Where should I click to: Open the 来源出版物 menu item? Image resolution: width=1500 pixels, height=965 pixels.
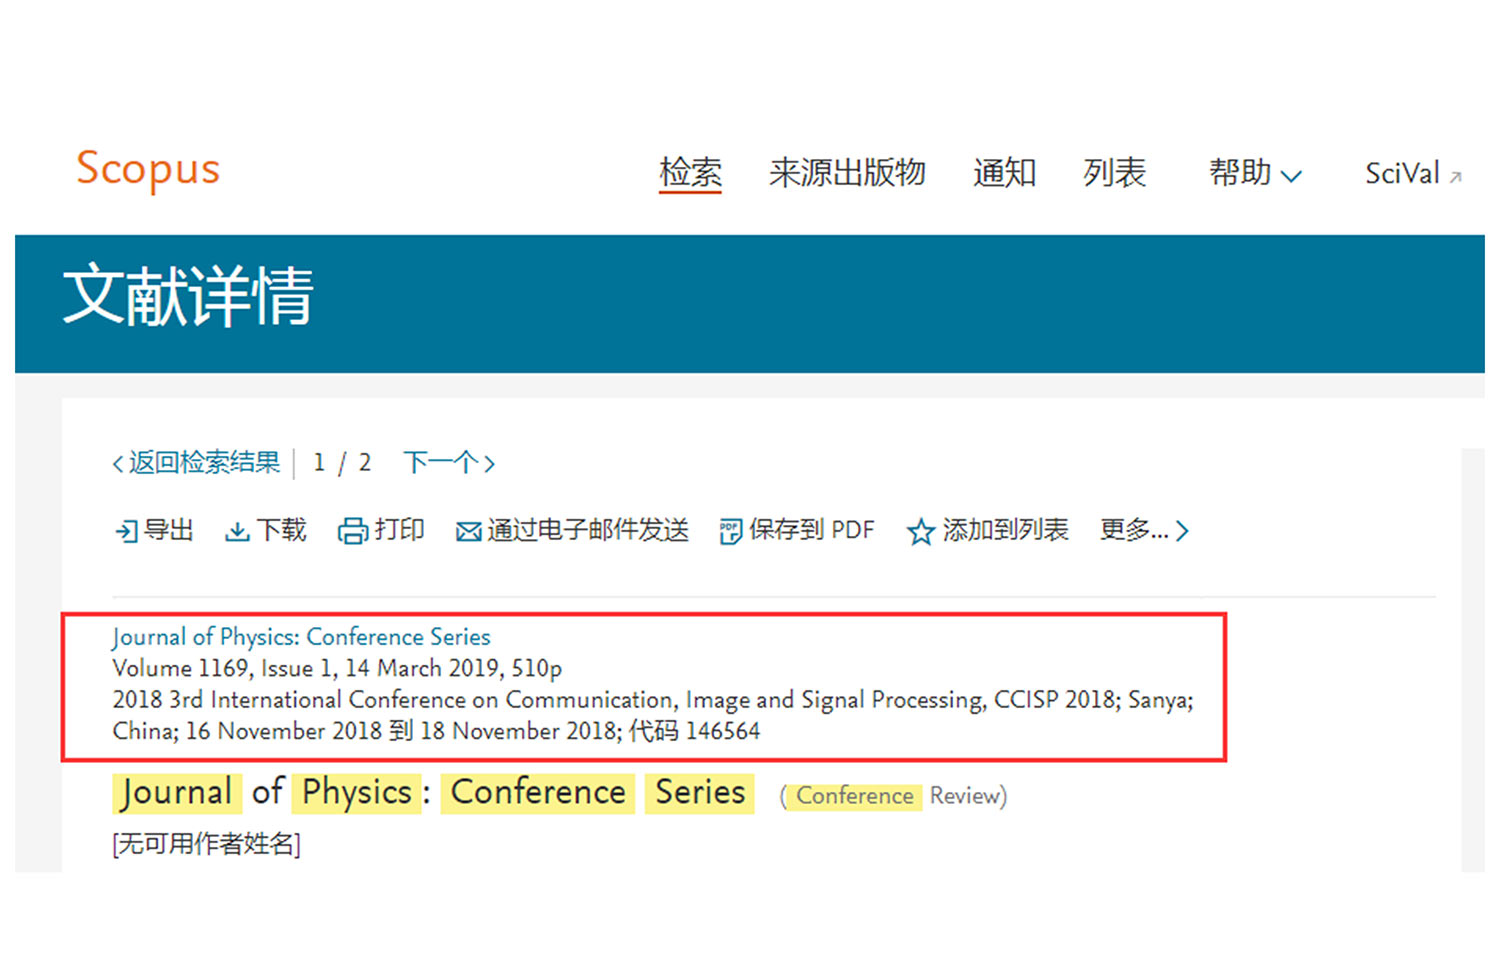click(847, 173)
